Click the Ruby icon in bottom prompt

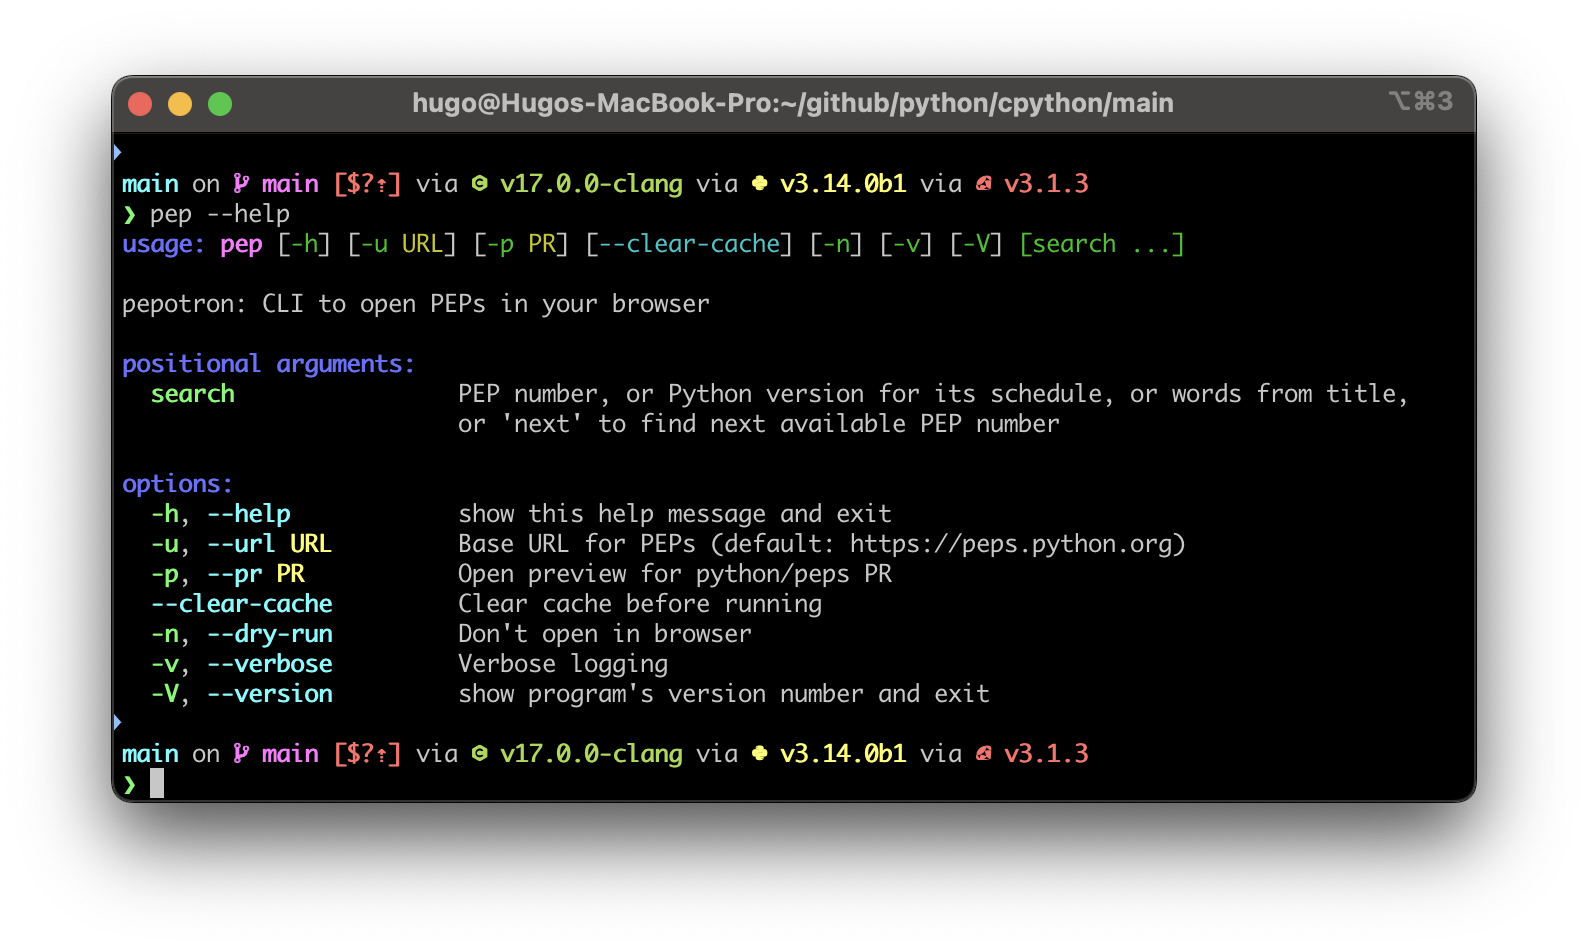[x=984, y=753]
